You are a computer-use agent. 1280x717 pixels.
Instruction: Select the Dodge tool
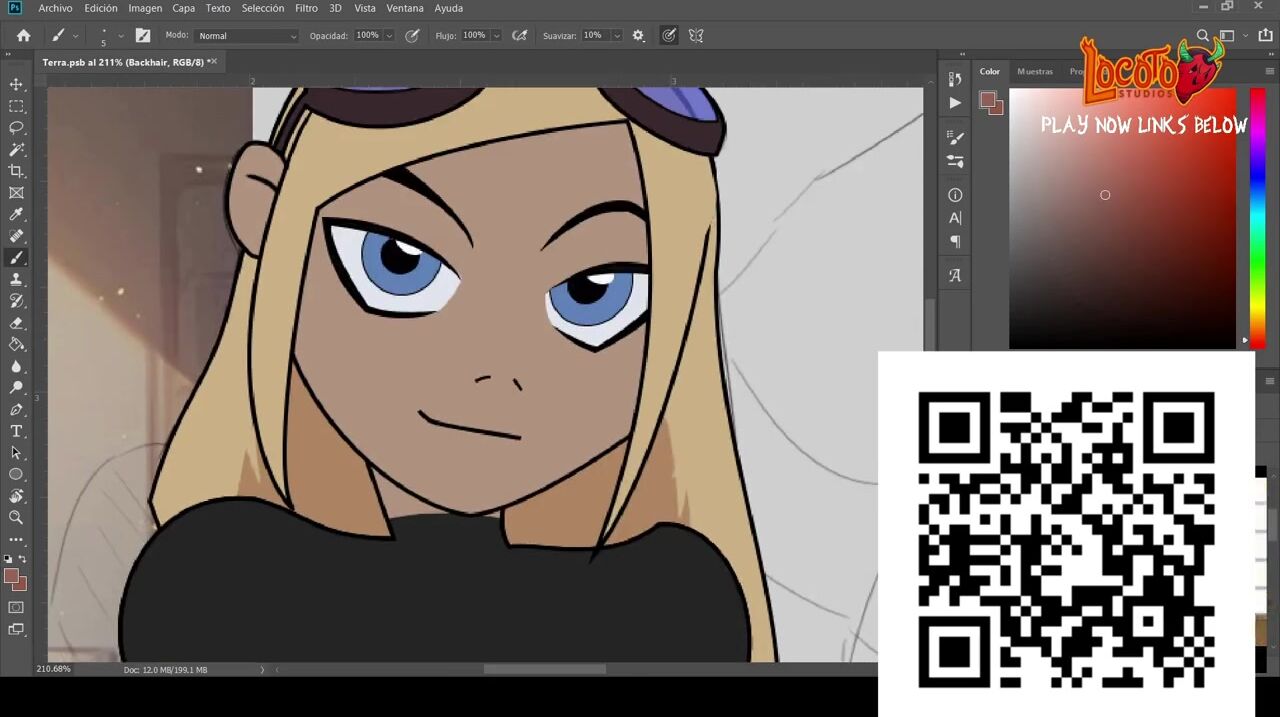[16, 388]
